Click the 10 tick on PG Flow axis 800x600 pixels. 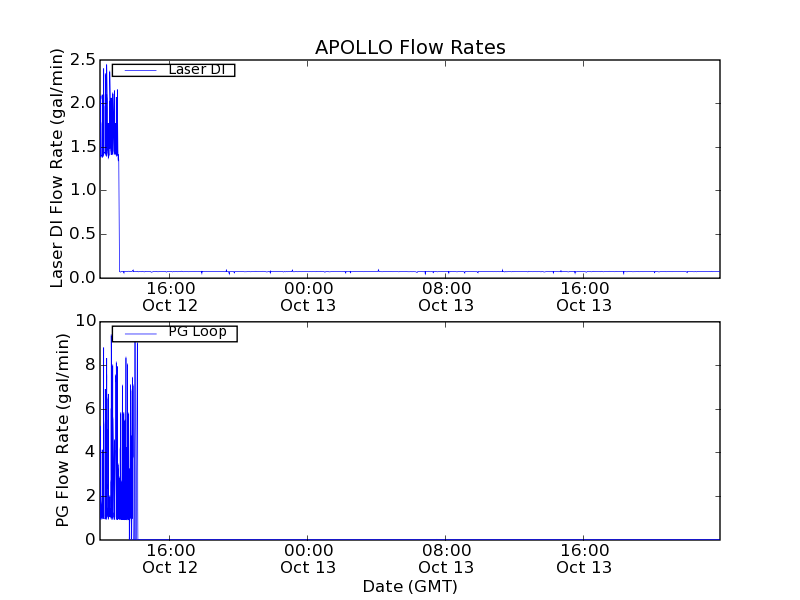(85, 321)
